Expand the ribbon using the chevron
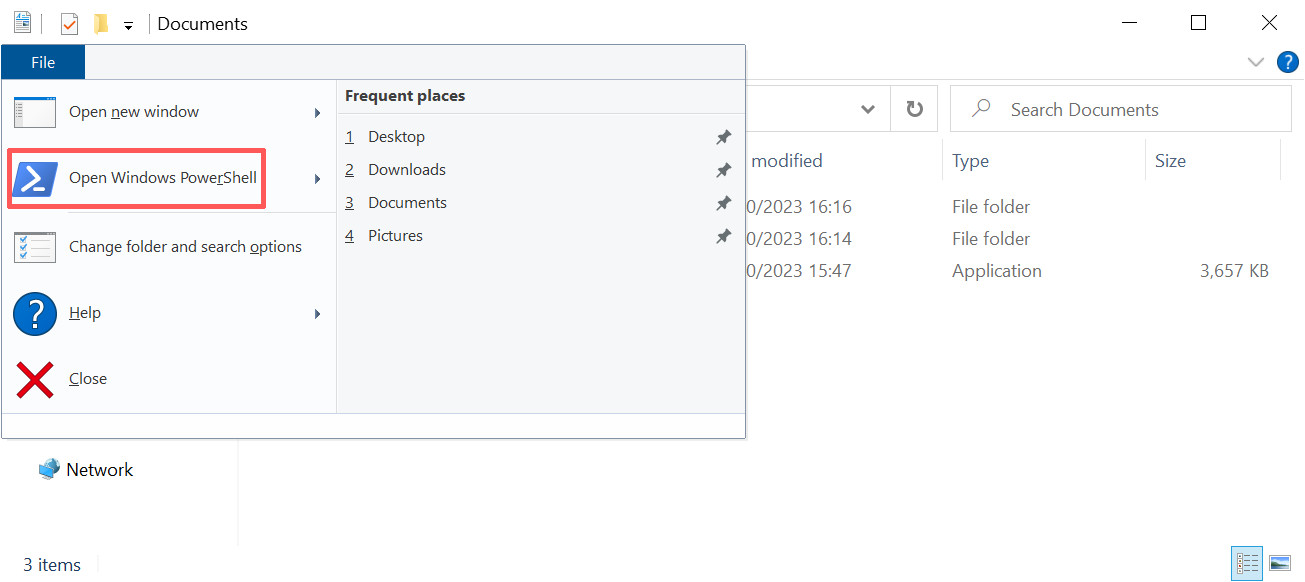This screenshot has height=582, width=1305. click(x=1256, y=62)
